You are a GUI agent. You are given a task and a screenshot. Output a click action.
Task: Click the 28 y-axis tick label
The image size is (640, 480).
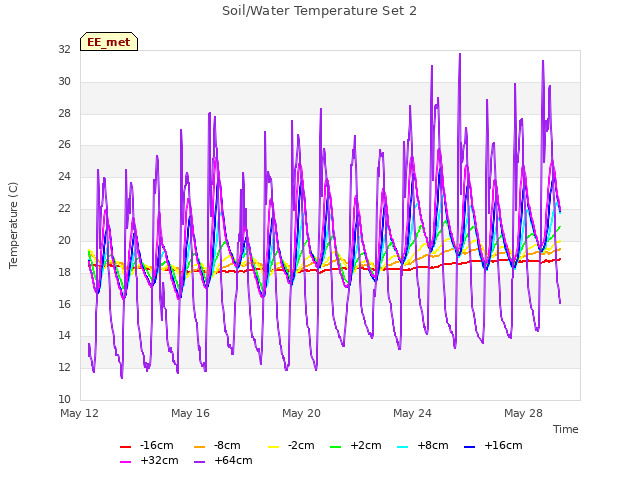pos(64,113)
